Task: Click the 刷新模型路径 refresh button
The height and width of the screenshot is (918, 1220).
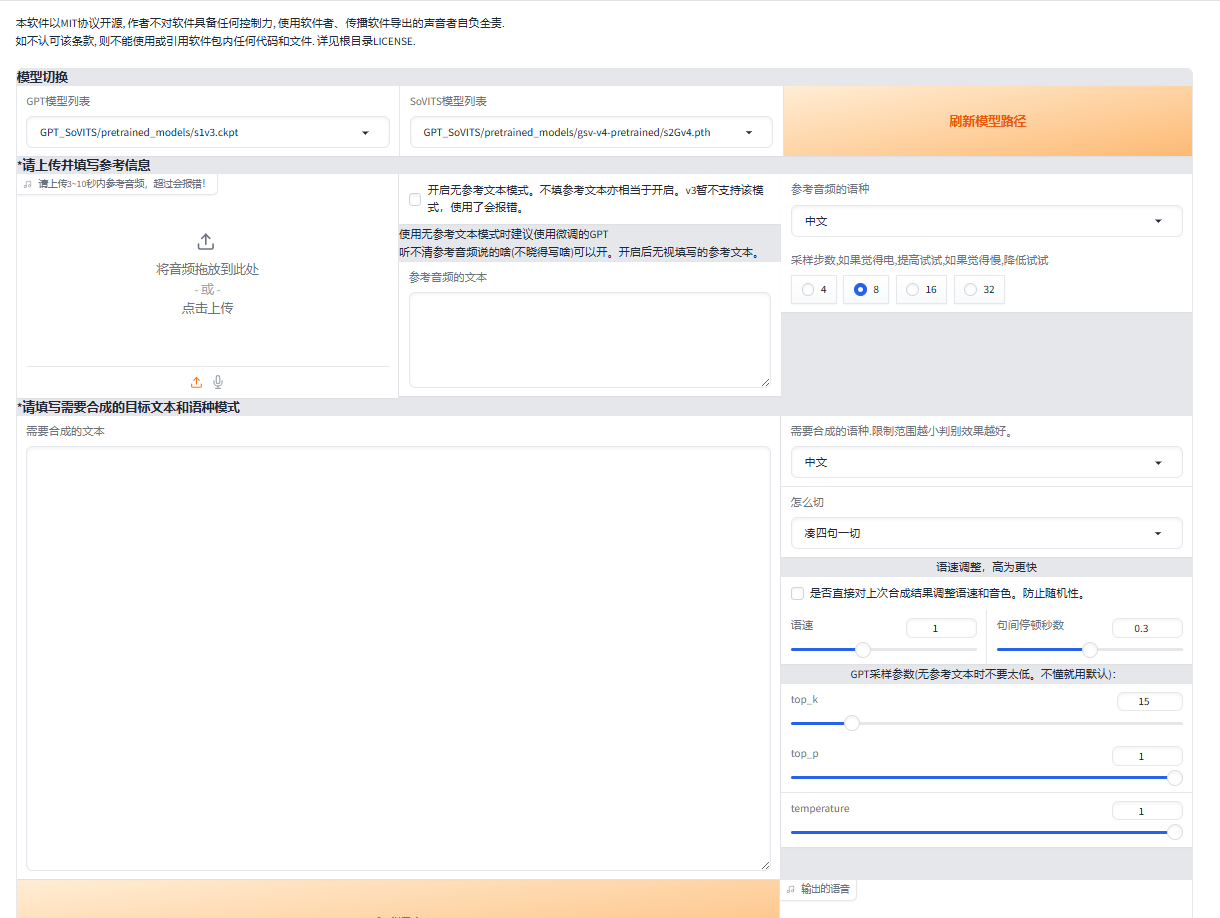Action: pos(986,120)
